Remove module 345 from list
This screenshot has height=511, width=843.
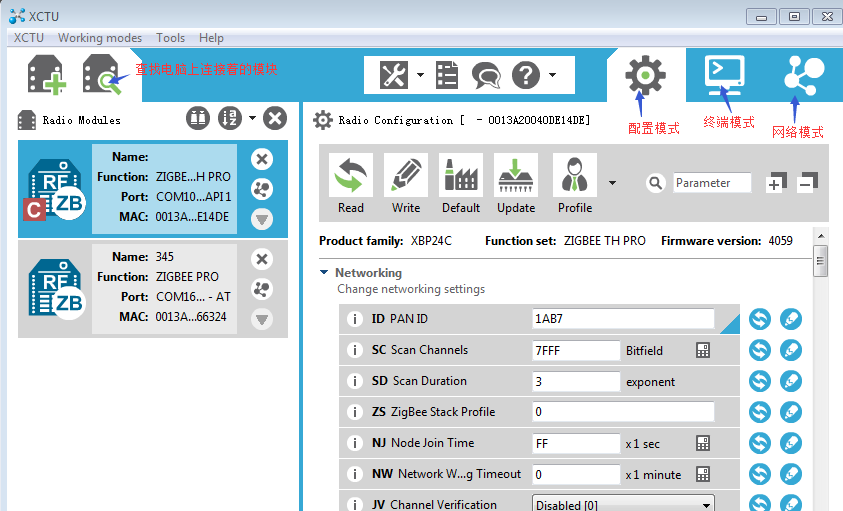pyautogui.click(x=262, y=259)
